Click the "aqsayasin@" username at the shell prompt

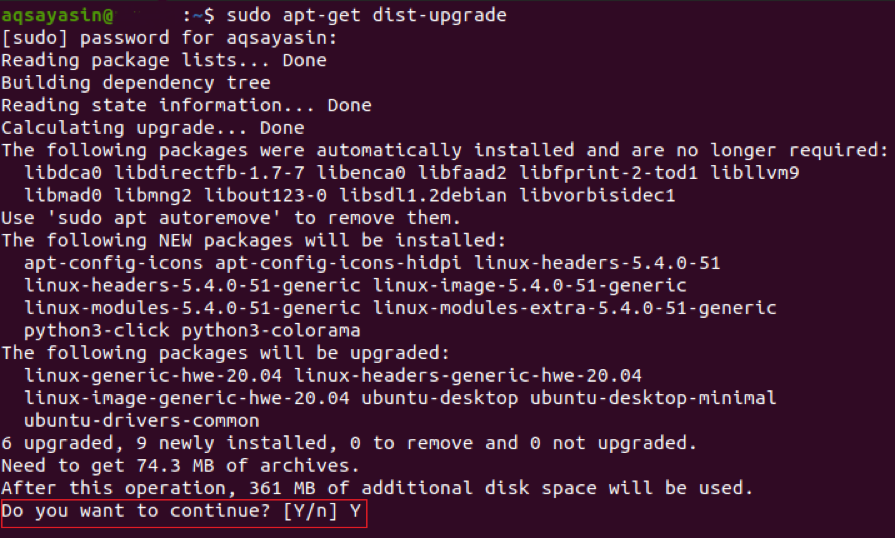(x=57, y=16)
